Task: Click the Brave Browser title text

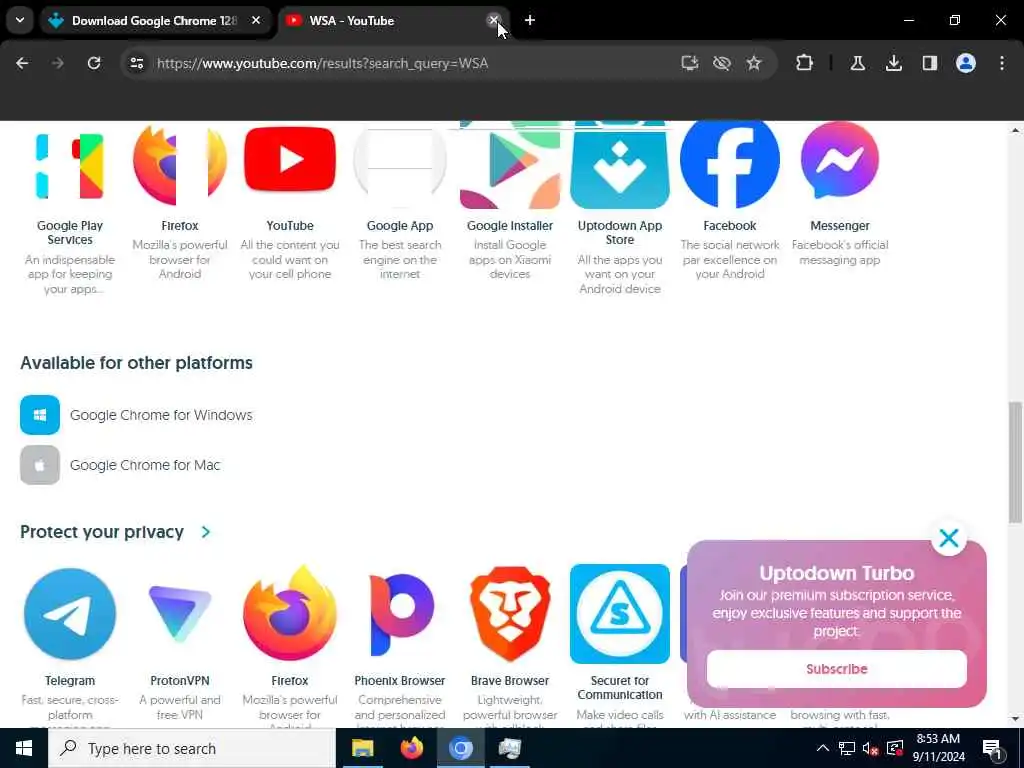Action: click(x=510, y=680)
